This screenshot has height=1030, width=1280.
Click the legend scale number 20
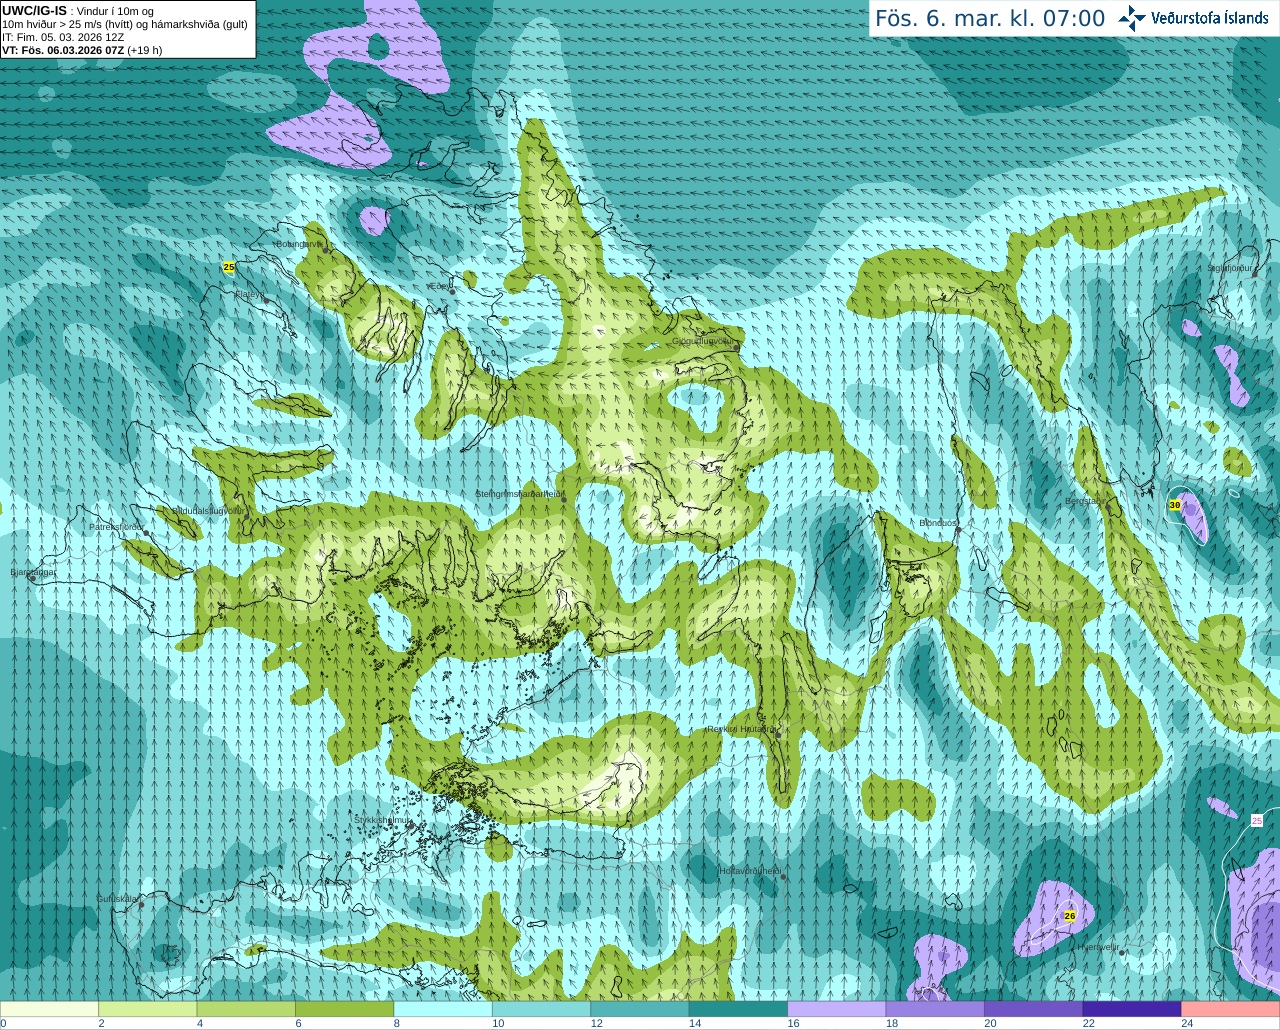tap(990, 1023)
